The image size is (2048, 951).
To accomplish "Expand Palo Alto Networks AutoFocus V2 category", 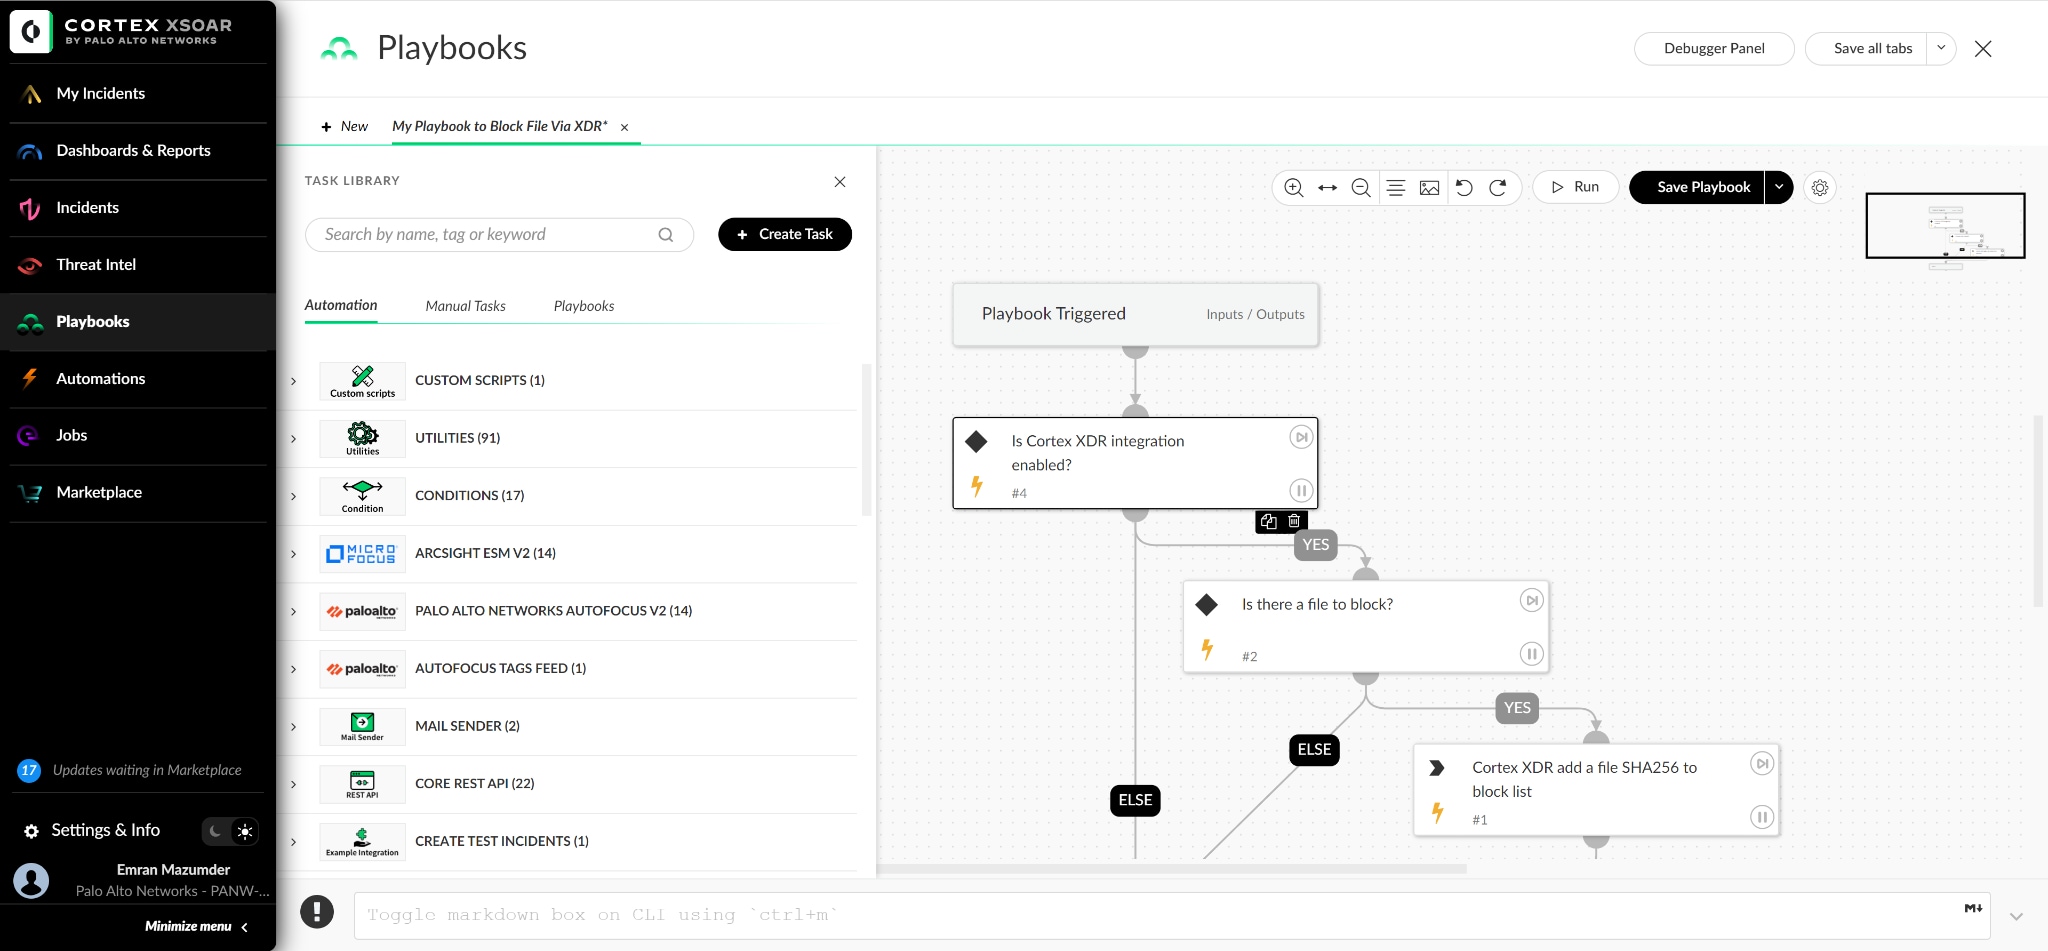I will tap(293, 611).
